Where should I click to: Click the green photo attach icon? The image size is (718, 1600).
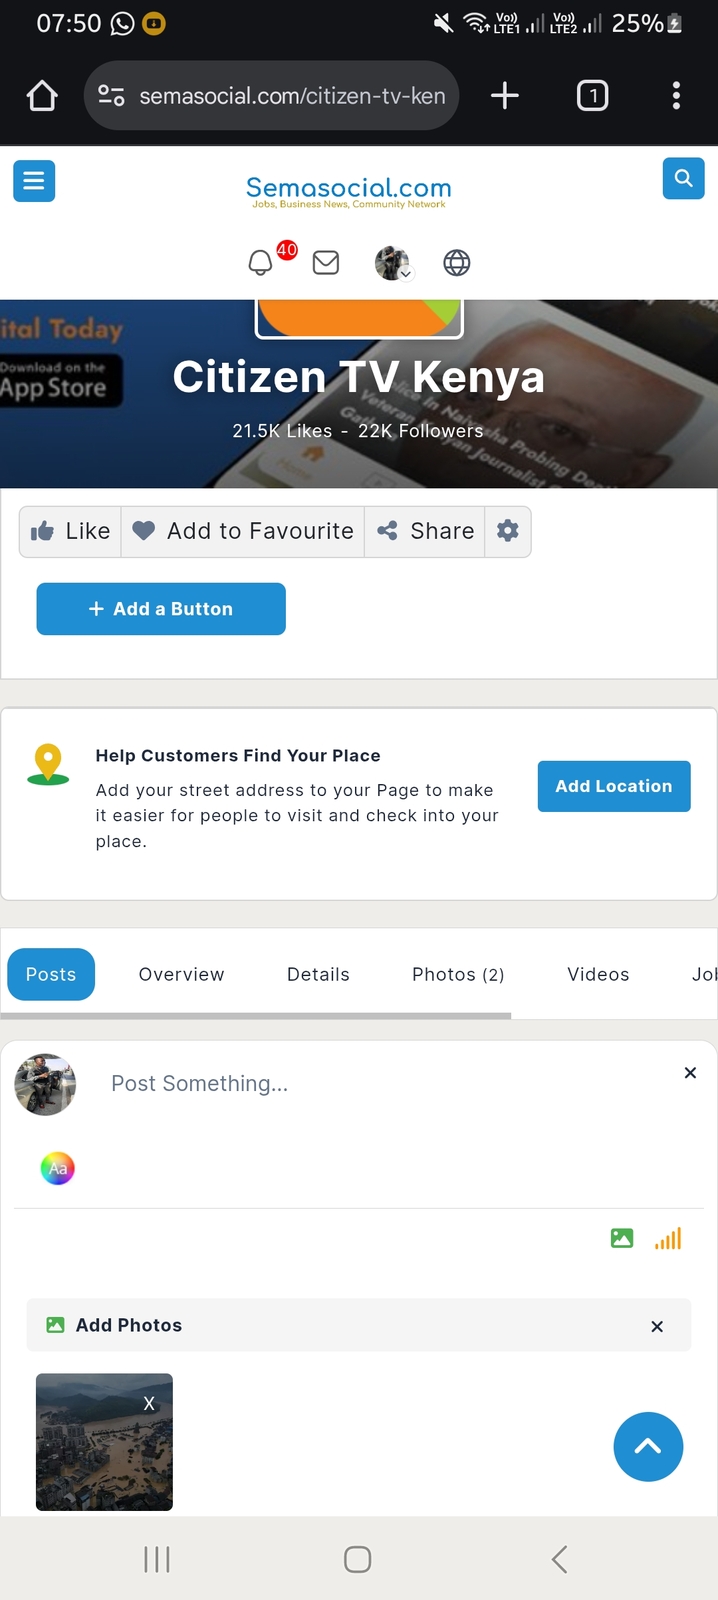click(x=622, y=1238)
